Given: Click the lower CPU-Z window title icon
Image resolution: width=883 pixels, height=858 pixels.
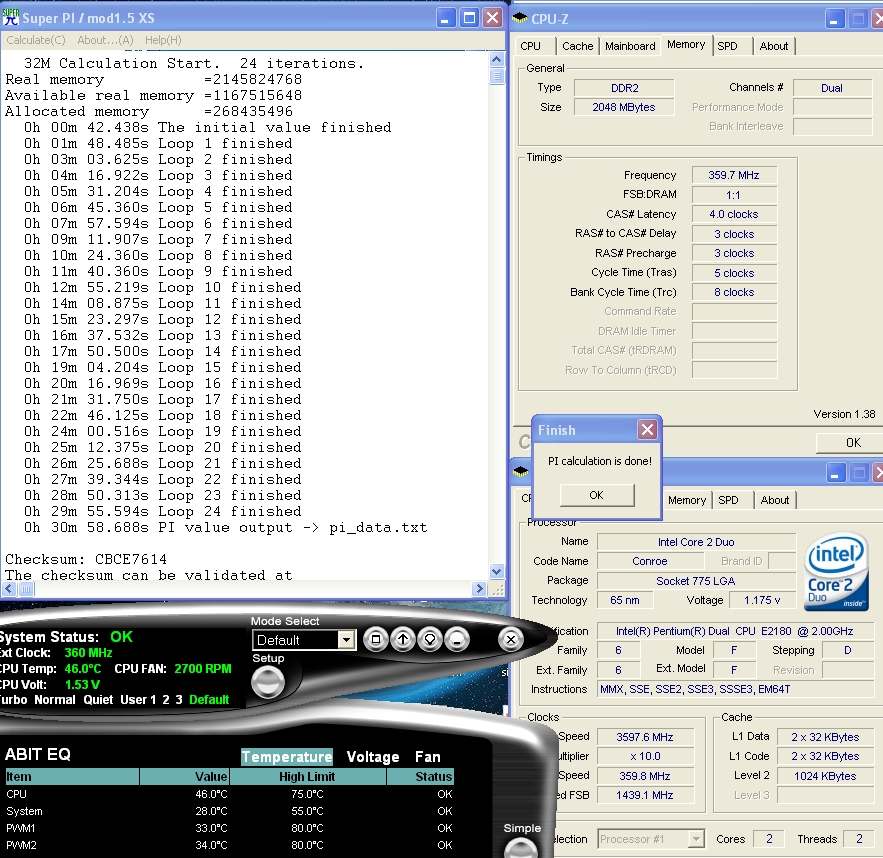Looking at the screenshot, I should [521, 471].
